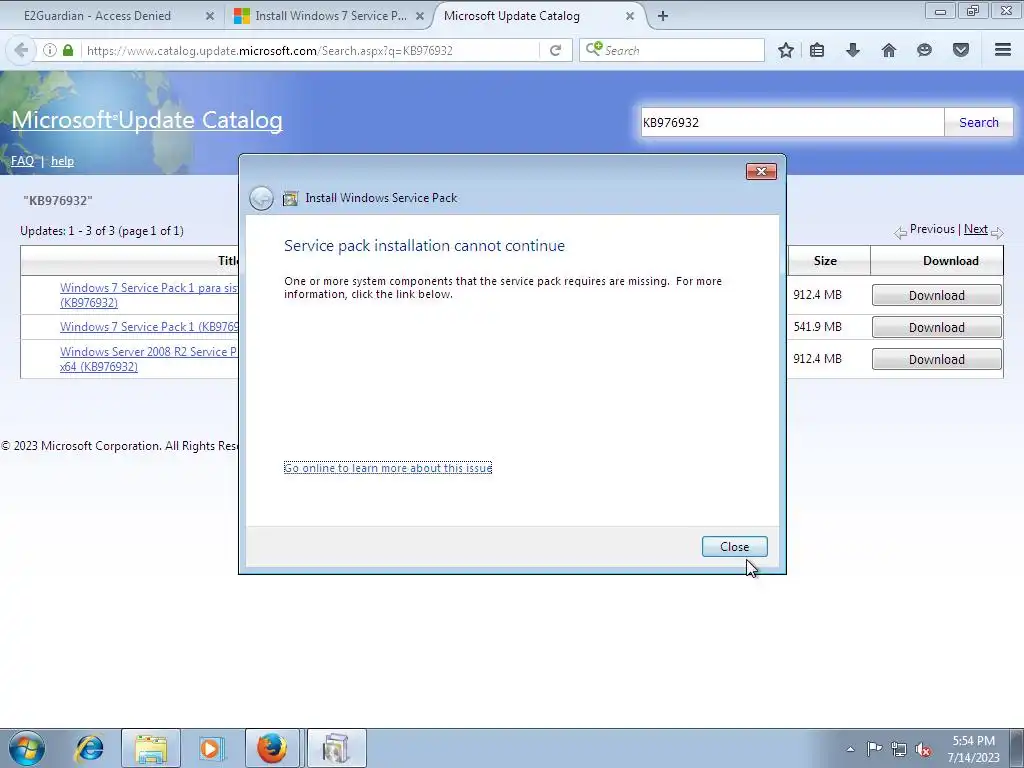Click the Windows Start orb
The image size is (1024, 768).
point(27,748)
